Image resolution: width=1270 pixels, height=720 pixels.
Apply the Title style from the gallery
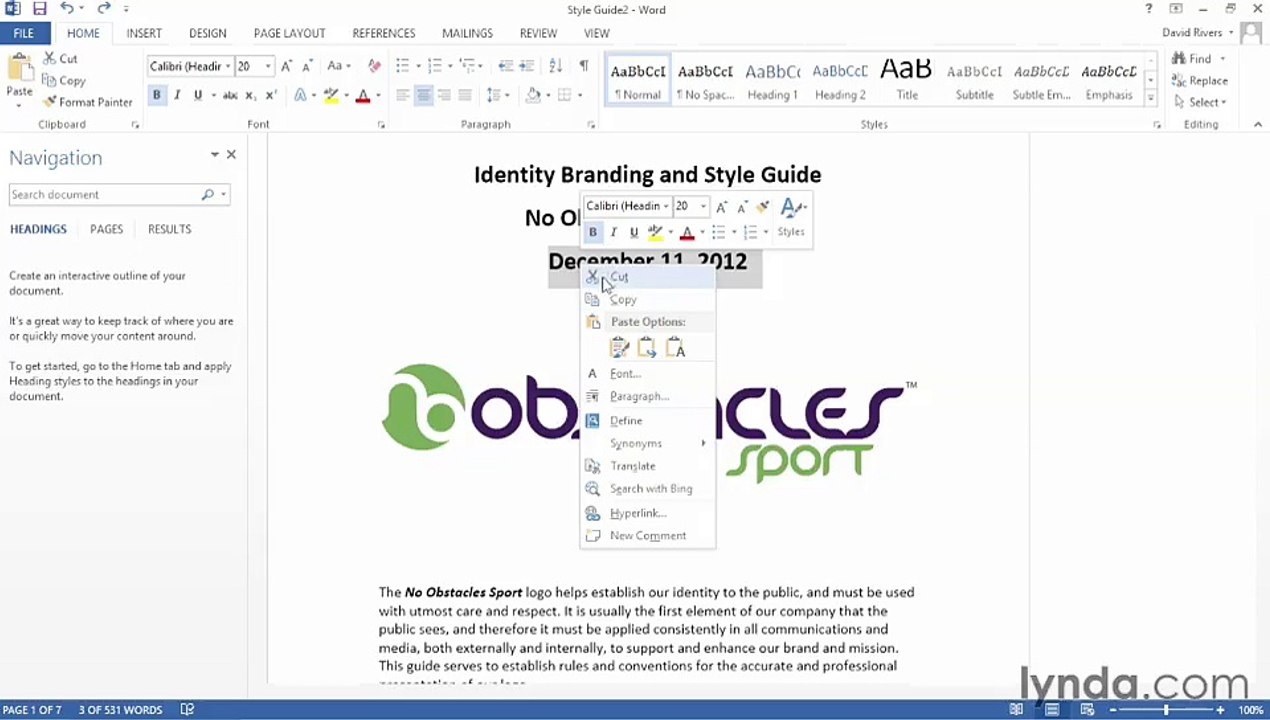tap(907, 81)
